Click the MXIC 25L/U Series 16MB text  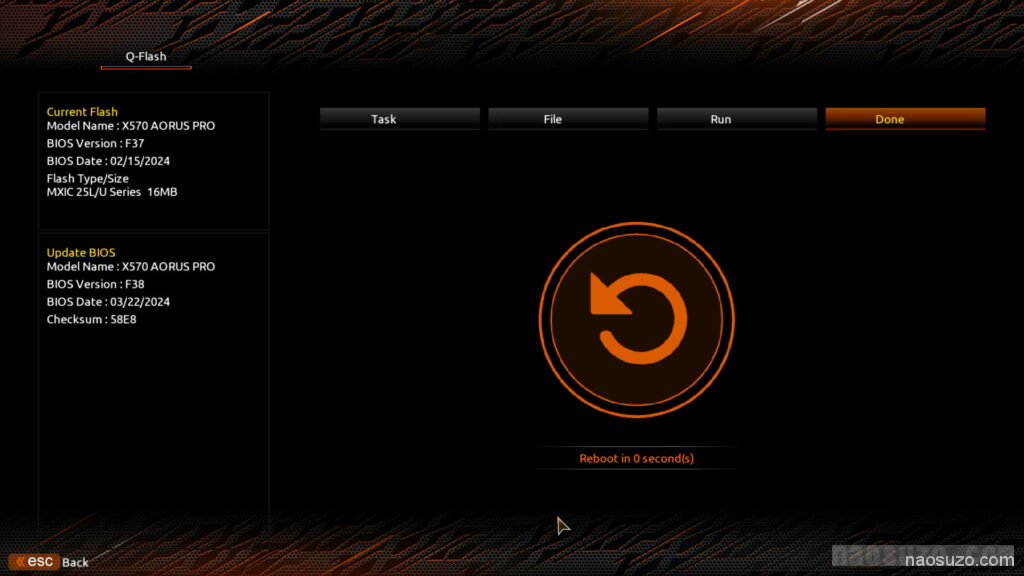pyautogui.click(x=112, y=192)
